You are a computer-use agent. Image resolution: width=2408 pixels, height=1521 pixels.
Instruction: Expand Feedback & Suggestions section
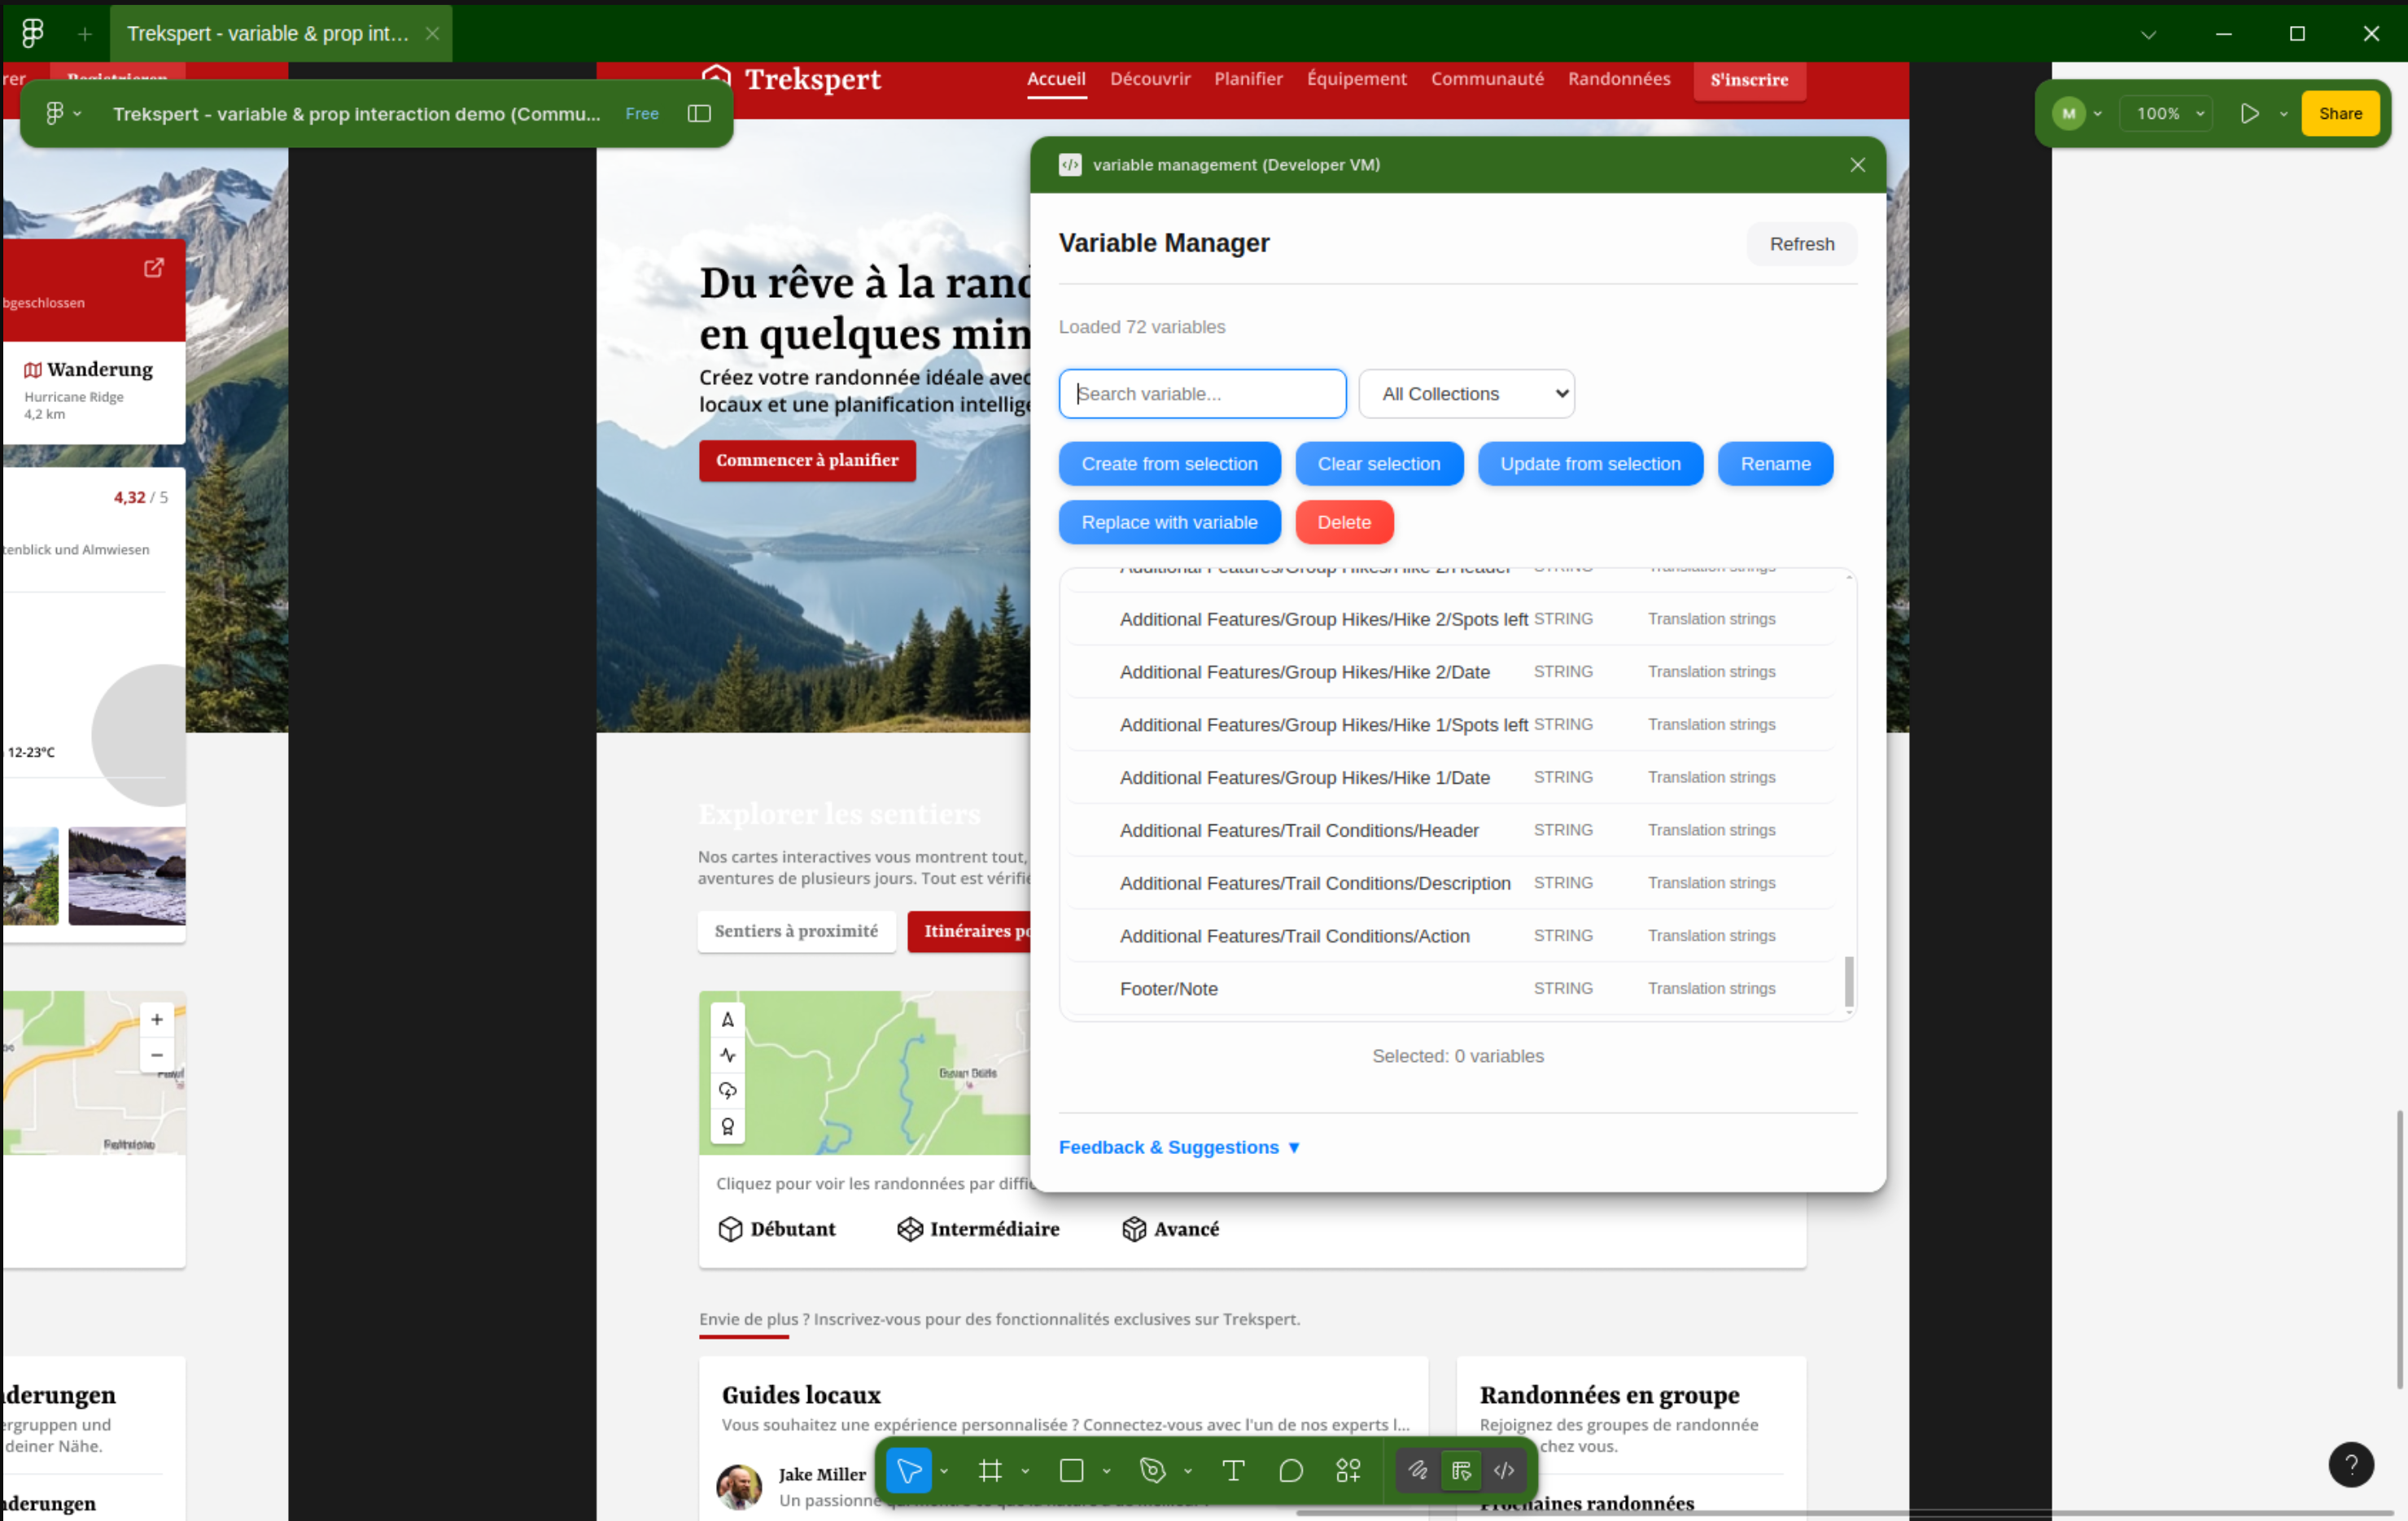1179,1147
